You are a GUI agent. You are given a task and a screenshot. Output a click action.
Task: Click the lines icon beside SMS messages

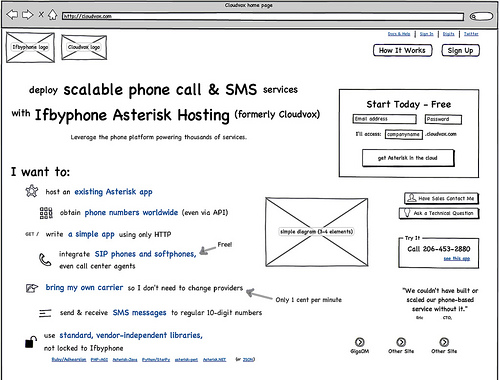[x=45, y=313]
